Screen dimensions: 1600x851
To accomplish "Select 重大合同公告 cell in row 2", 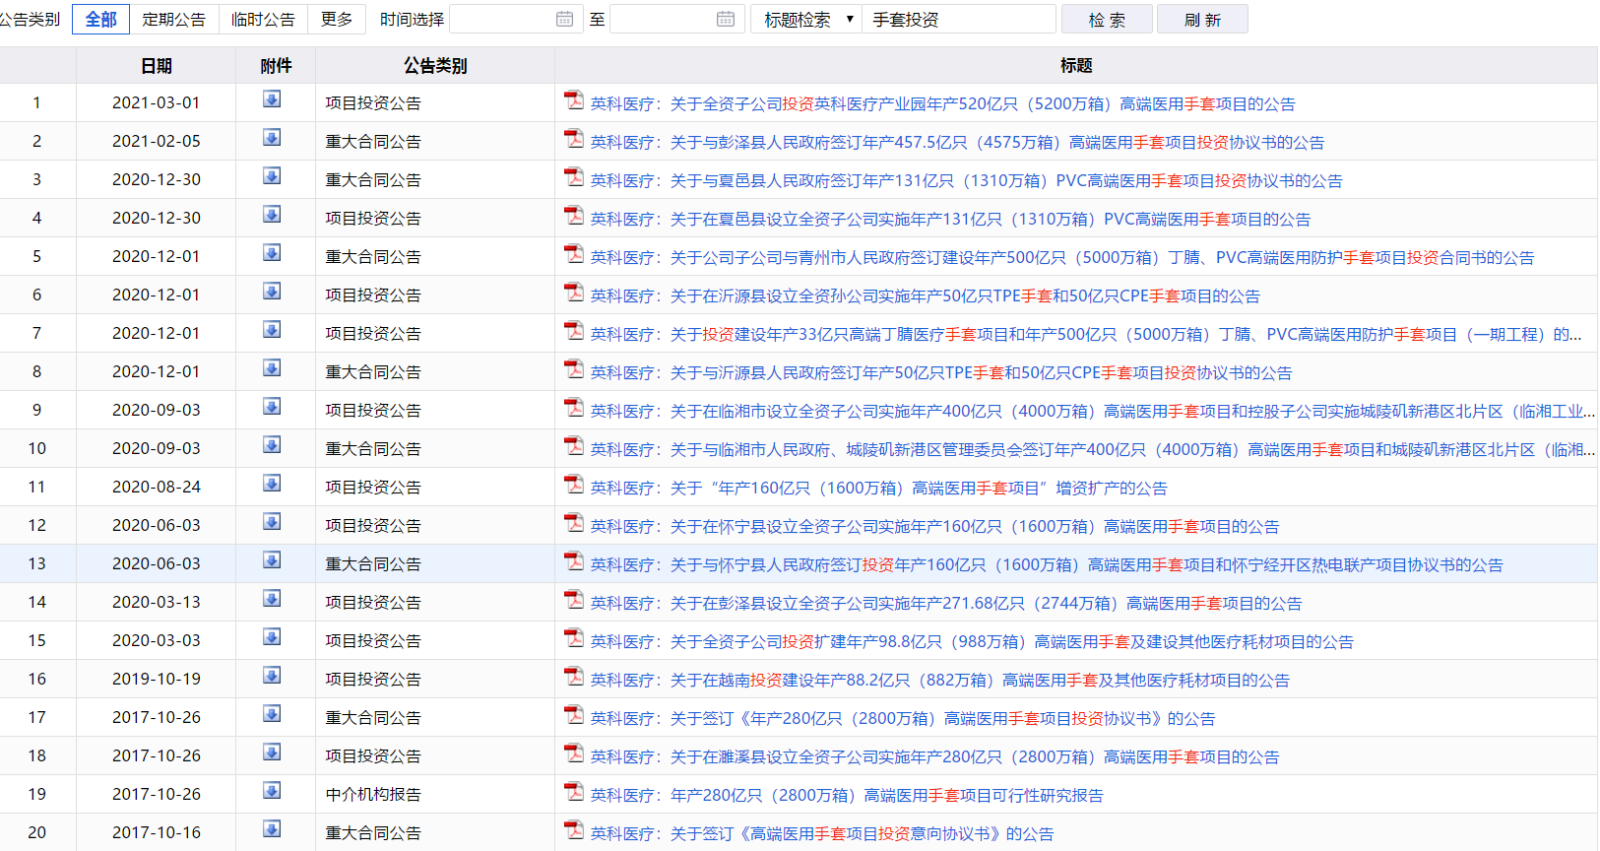I will coord(435,142).
